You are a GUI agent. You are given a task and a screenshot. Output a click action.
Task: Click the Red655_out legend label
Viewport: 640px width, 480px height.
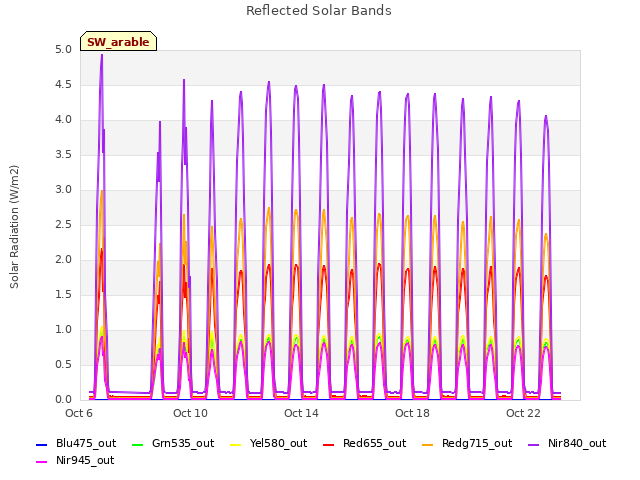(374, 443)
